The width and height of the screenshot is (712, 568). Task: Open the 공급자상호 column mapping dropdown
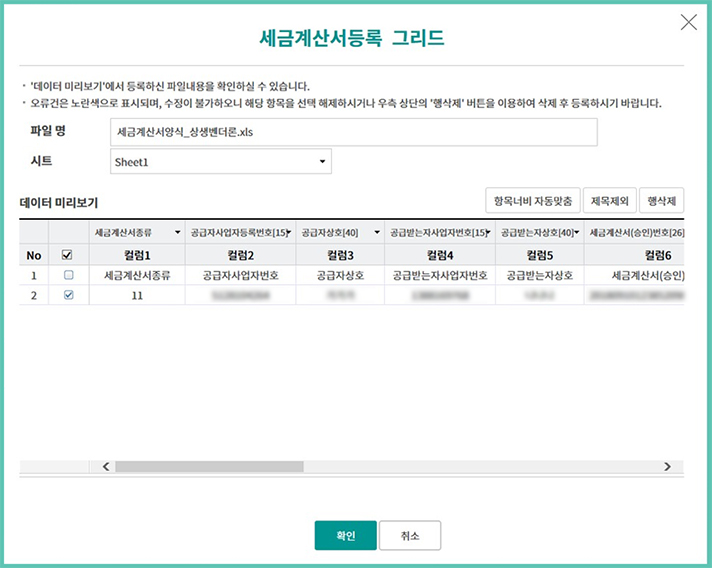[x=376, y=232]
